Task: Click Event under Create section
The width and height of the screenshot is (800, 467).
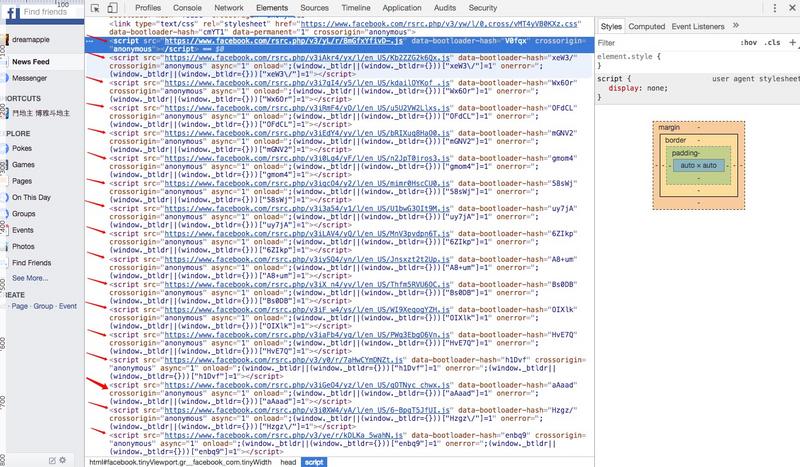Action: coord(67,306)
